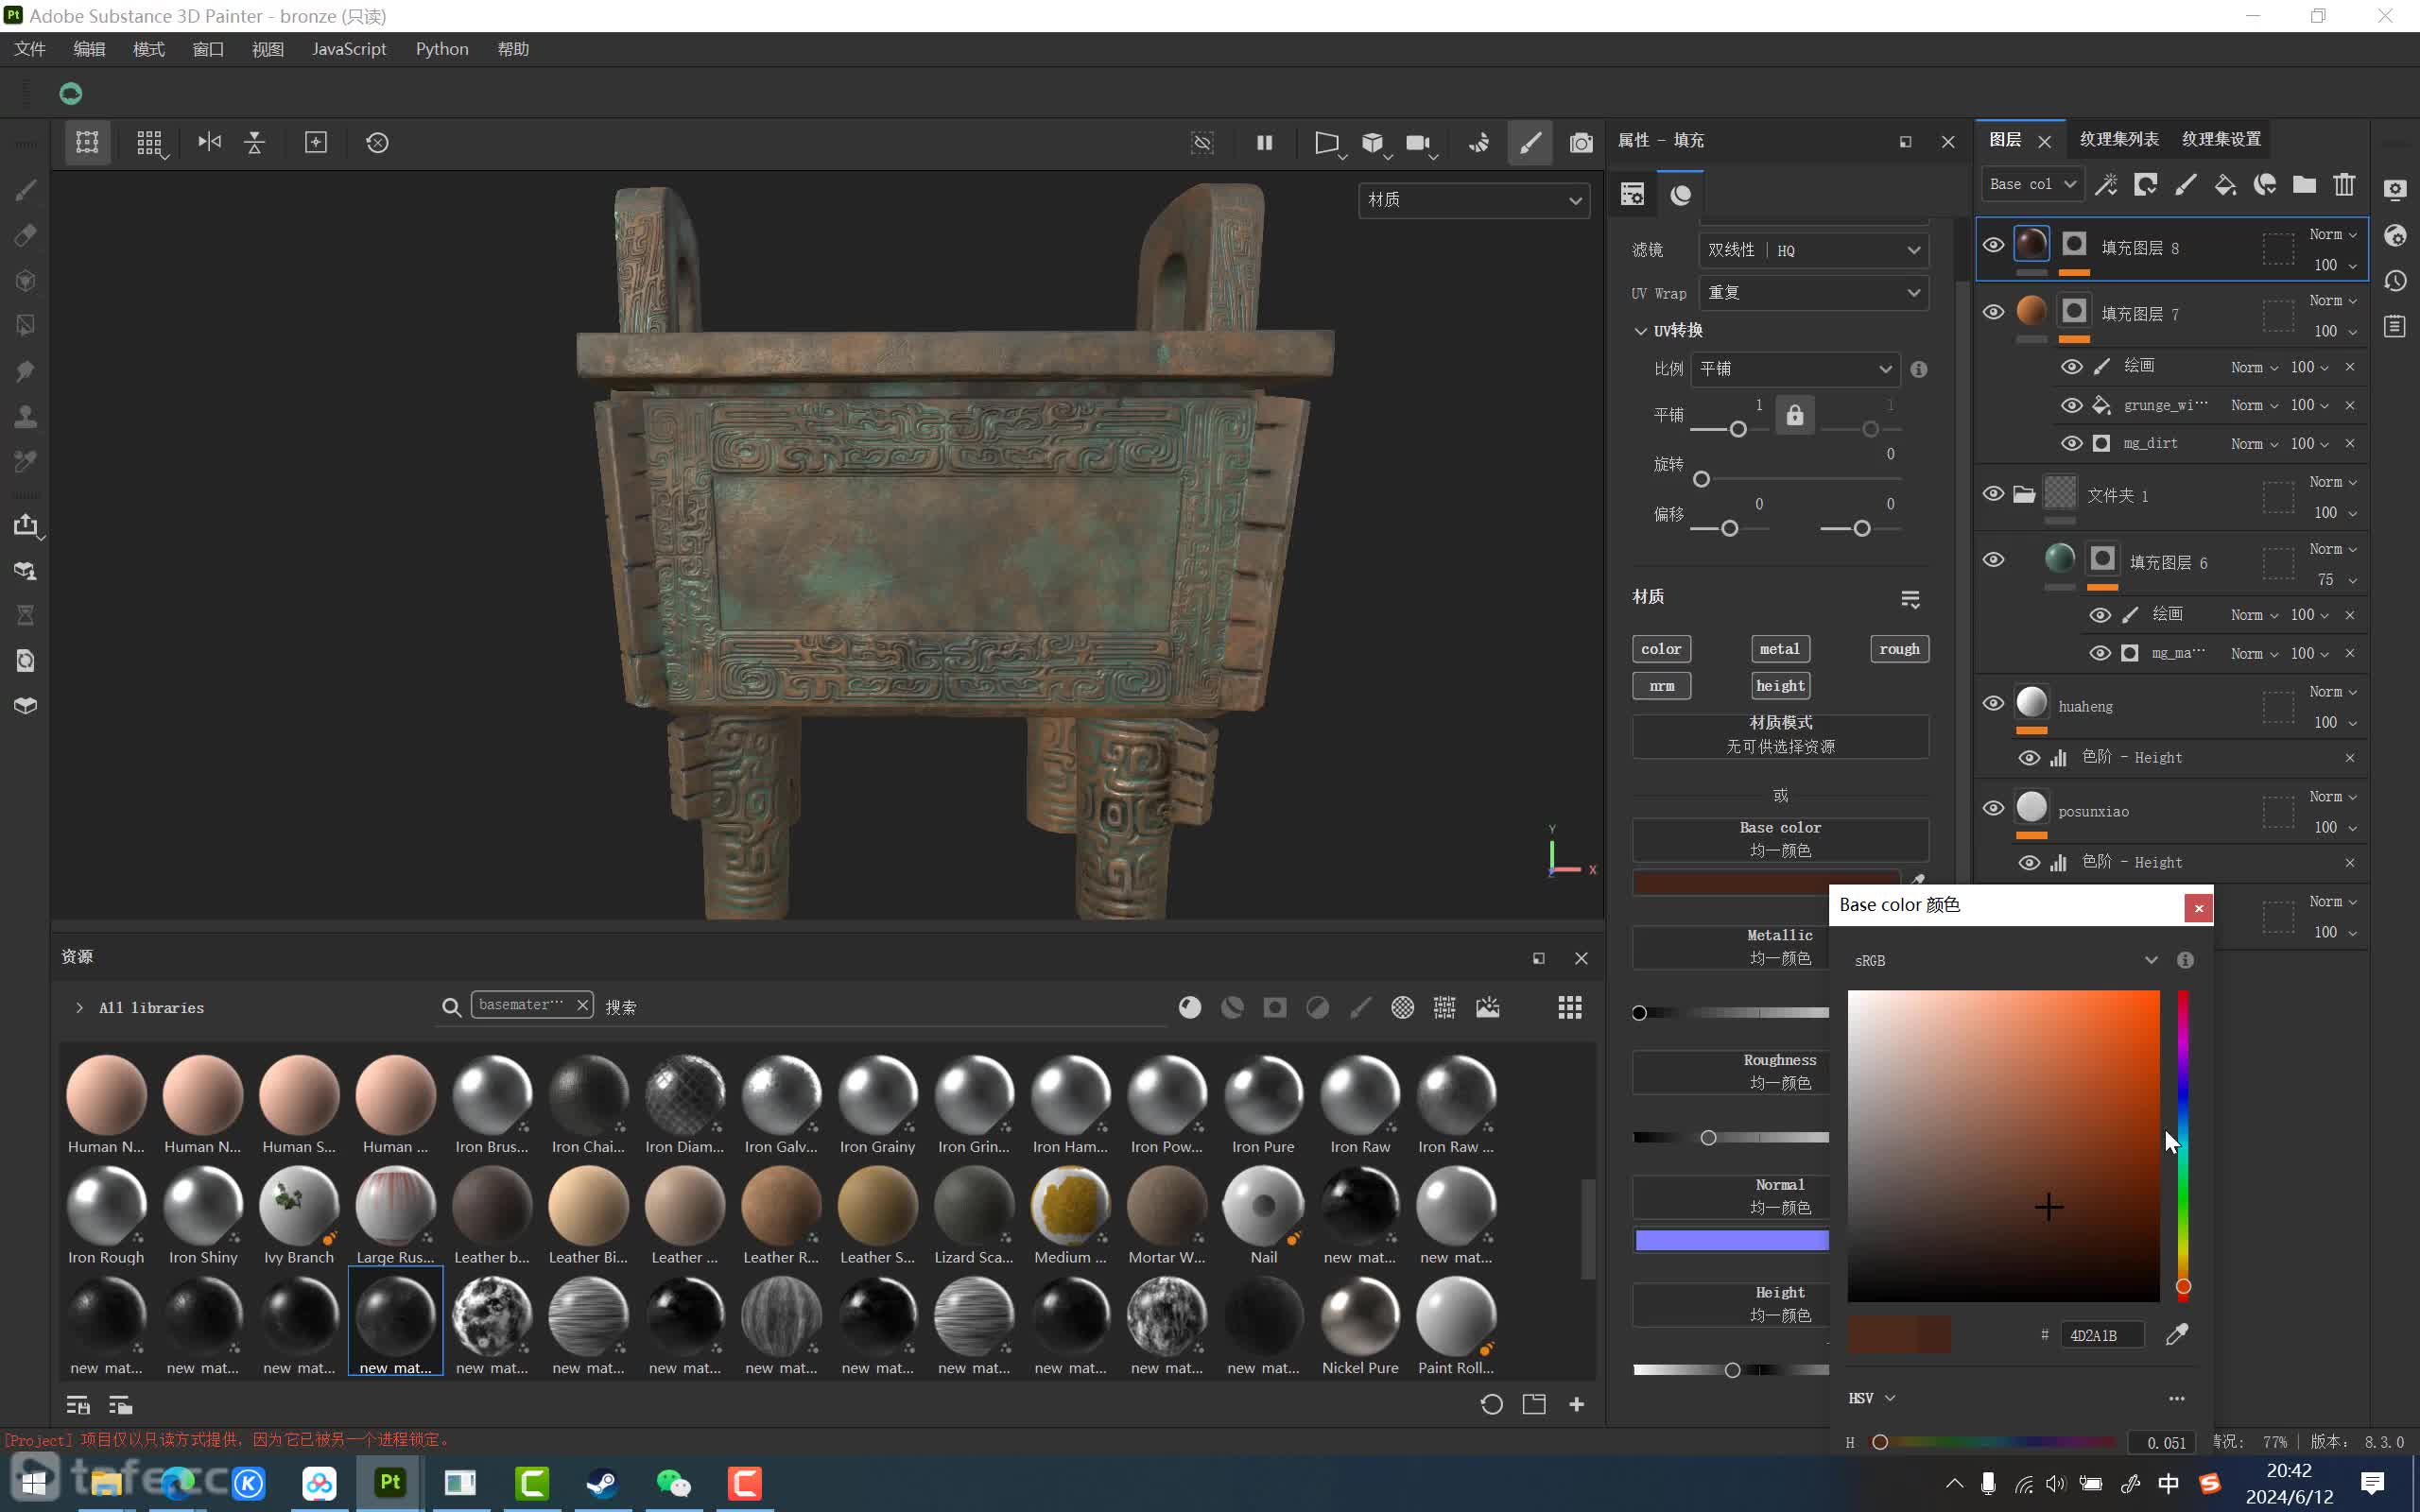Add a fill layer icon in Layers panel

(2225, 184)
